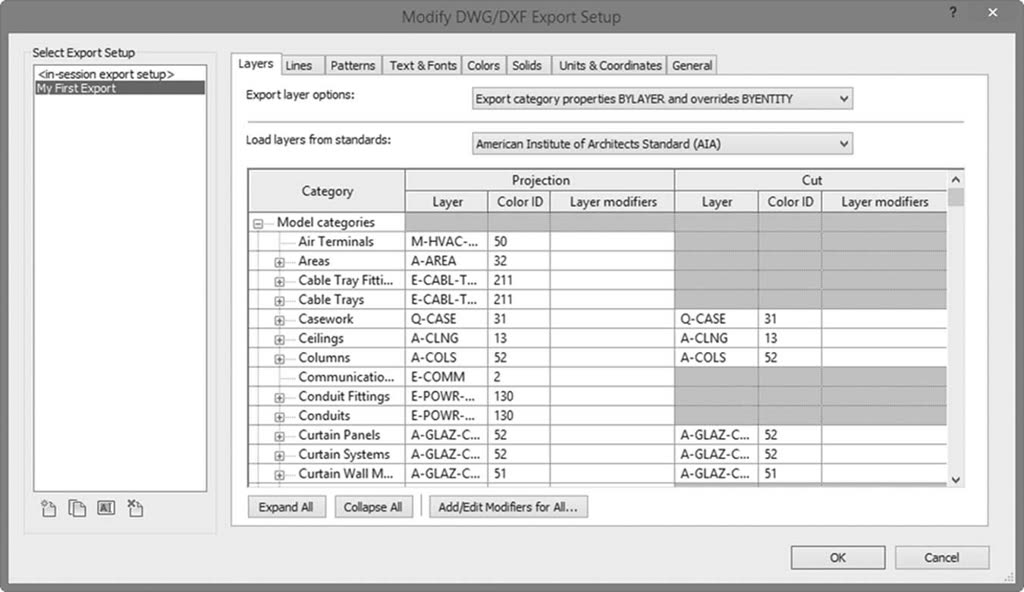Viewport: 1024px width, 592px height.
Task: Create a new export setup icon
Action: pyautogui.click(x=48, y=508)
